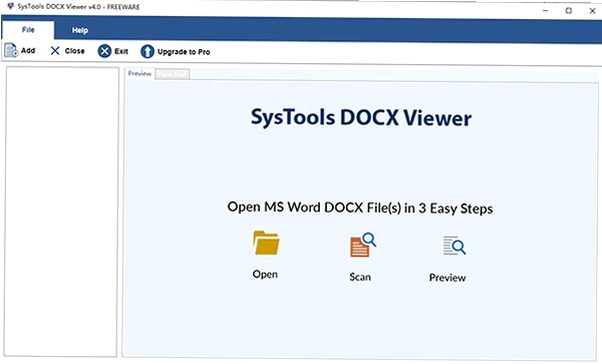Open the Help ribbon tab
602x364 pixels.
80,30
